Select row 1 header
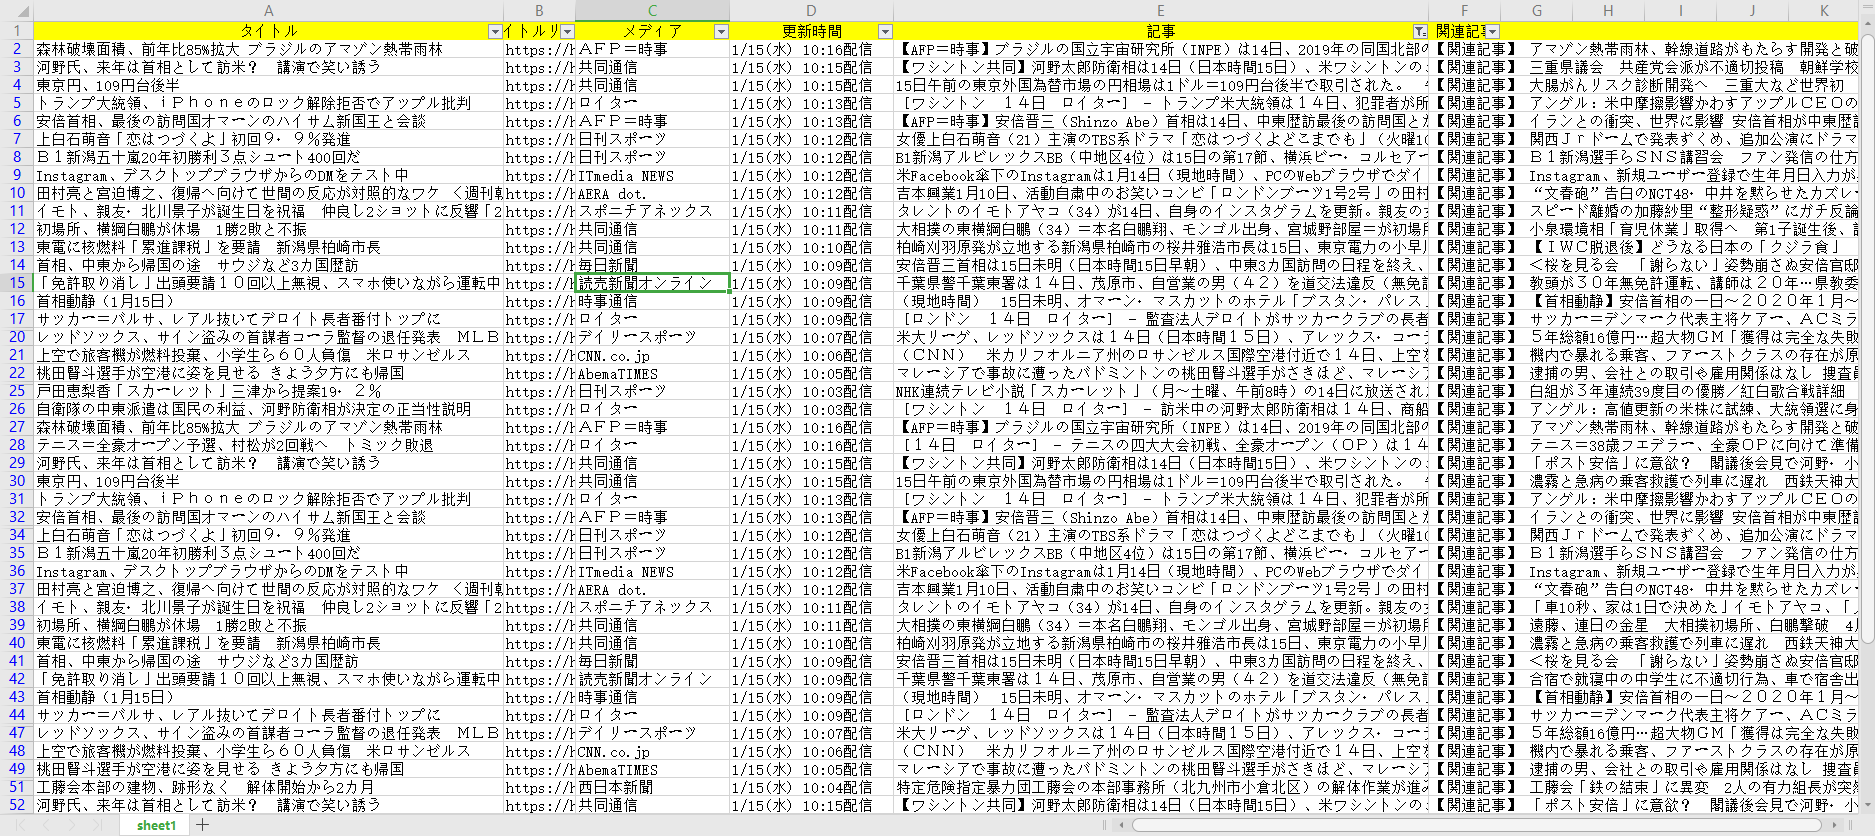 coord(17,31)
